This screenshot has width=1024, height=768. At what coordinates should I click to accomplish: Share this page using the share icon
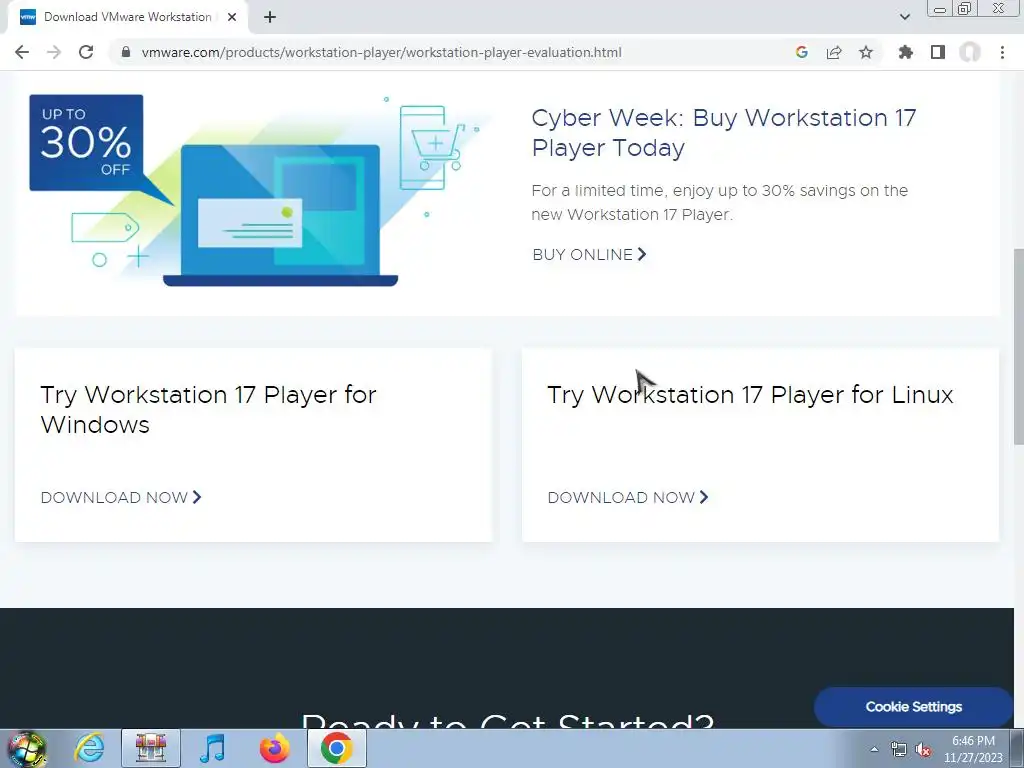[x=834, y=52]
